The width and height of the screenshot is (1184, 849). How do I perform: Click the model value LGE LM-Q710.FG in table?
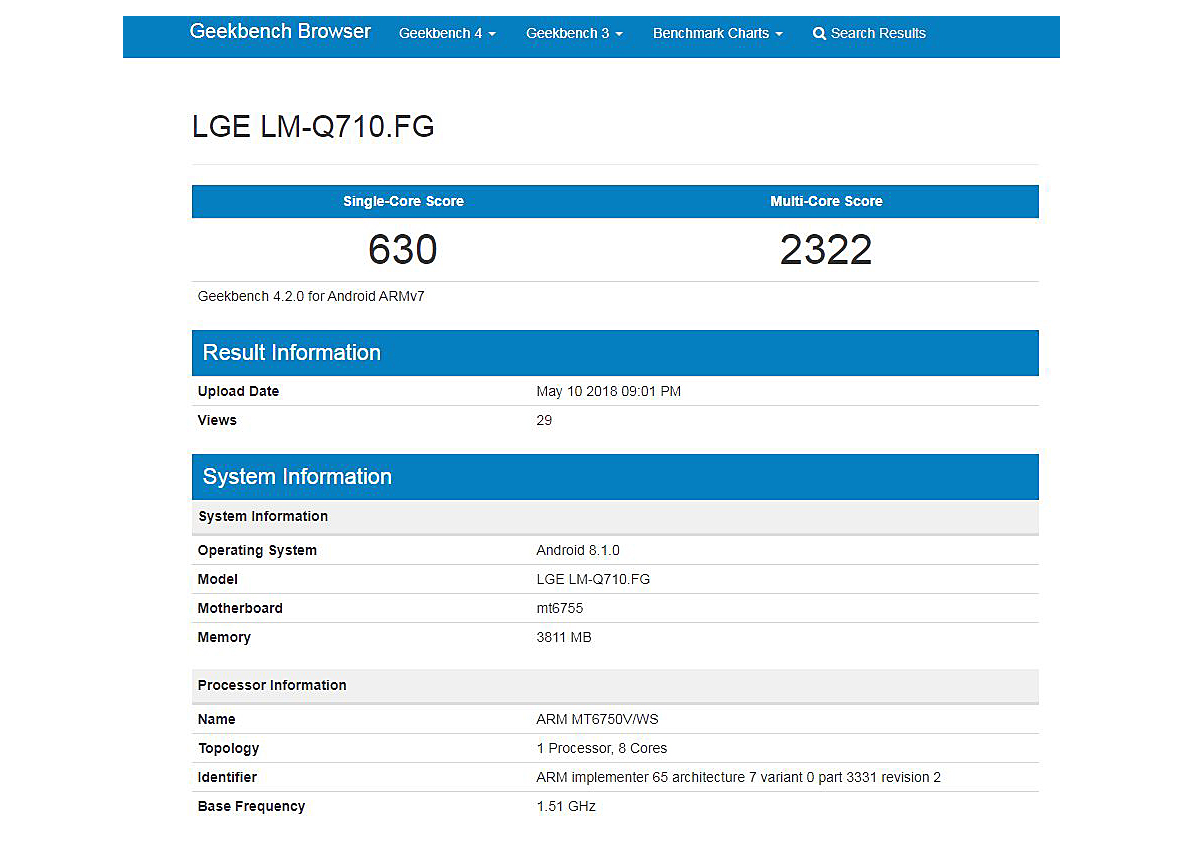tap(593, 579)
